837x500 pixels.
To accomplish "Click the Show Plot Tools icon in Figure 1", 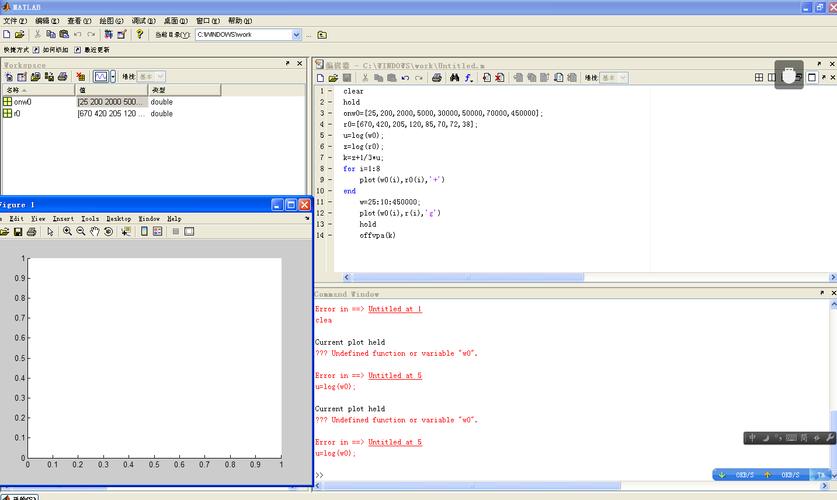I will pos(189,231).
